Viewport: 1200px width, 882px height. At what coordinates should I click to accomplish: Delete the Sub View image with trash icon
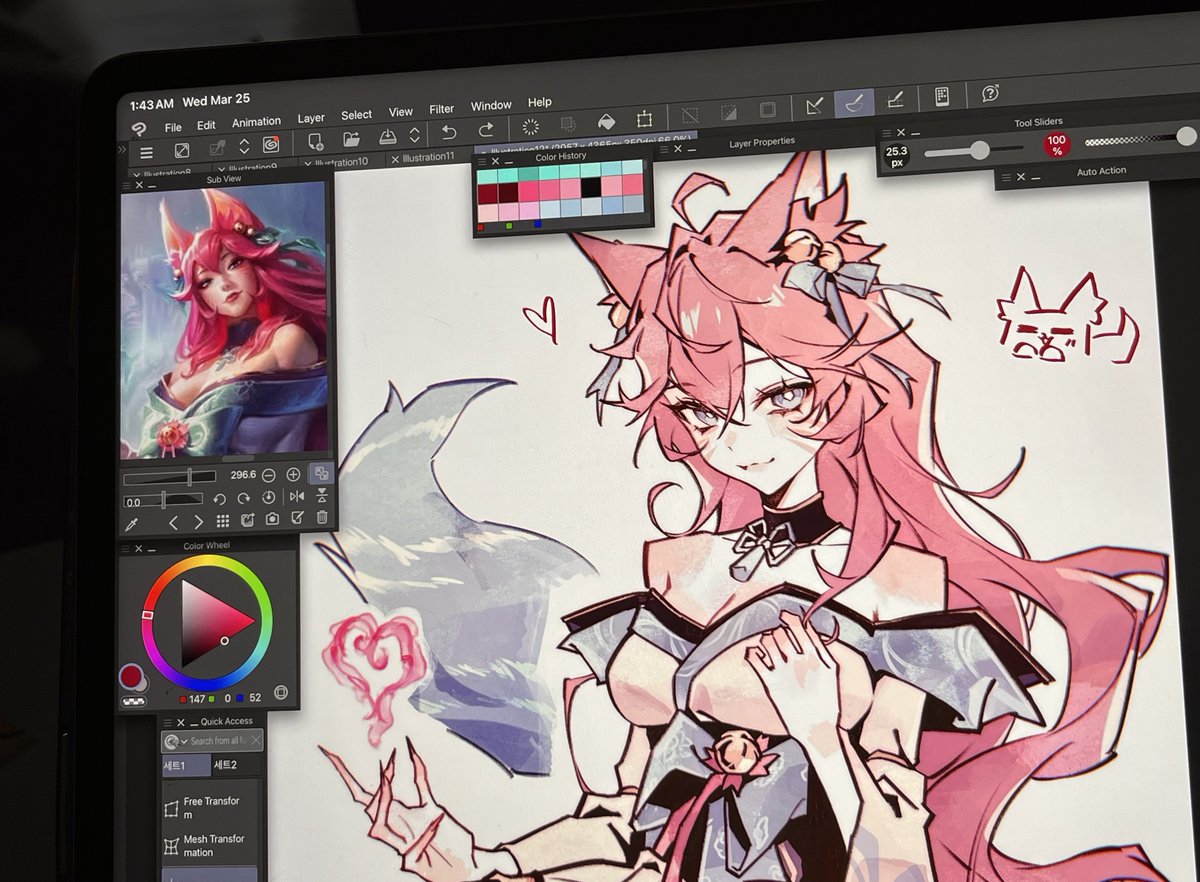(x=321, y=517)
